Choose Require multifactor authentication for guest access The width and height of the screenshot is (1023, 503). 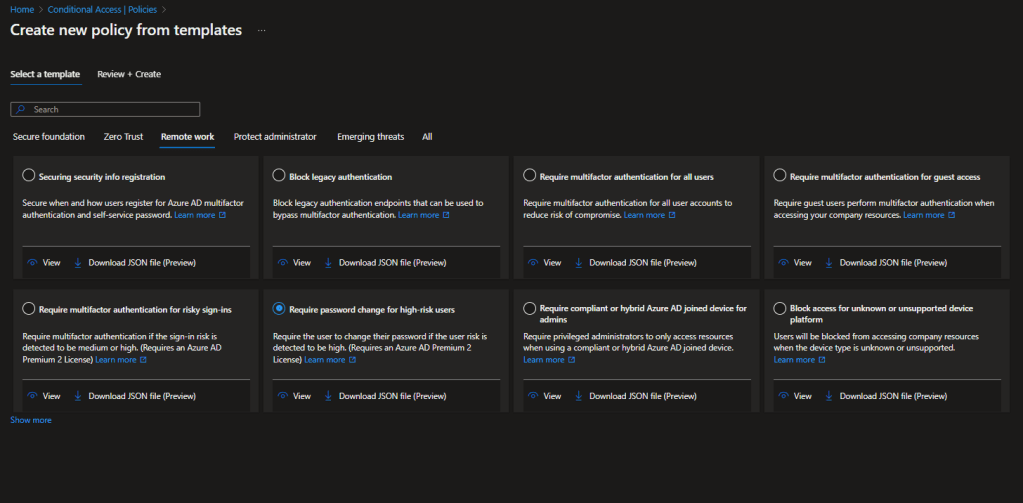[x=780, y=176]
